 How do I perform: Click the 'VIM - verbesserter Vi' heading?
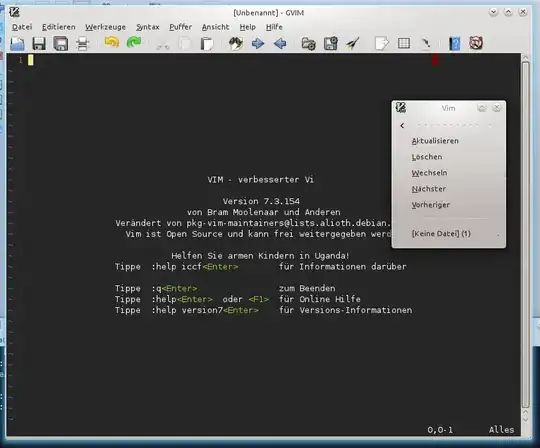(x=261, y=179)
